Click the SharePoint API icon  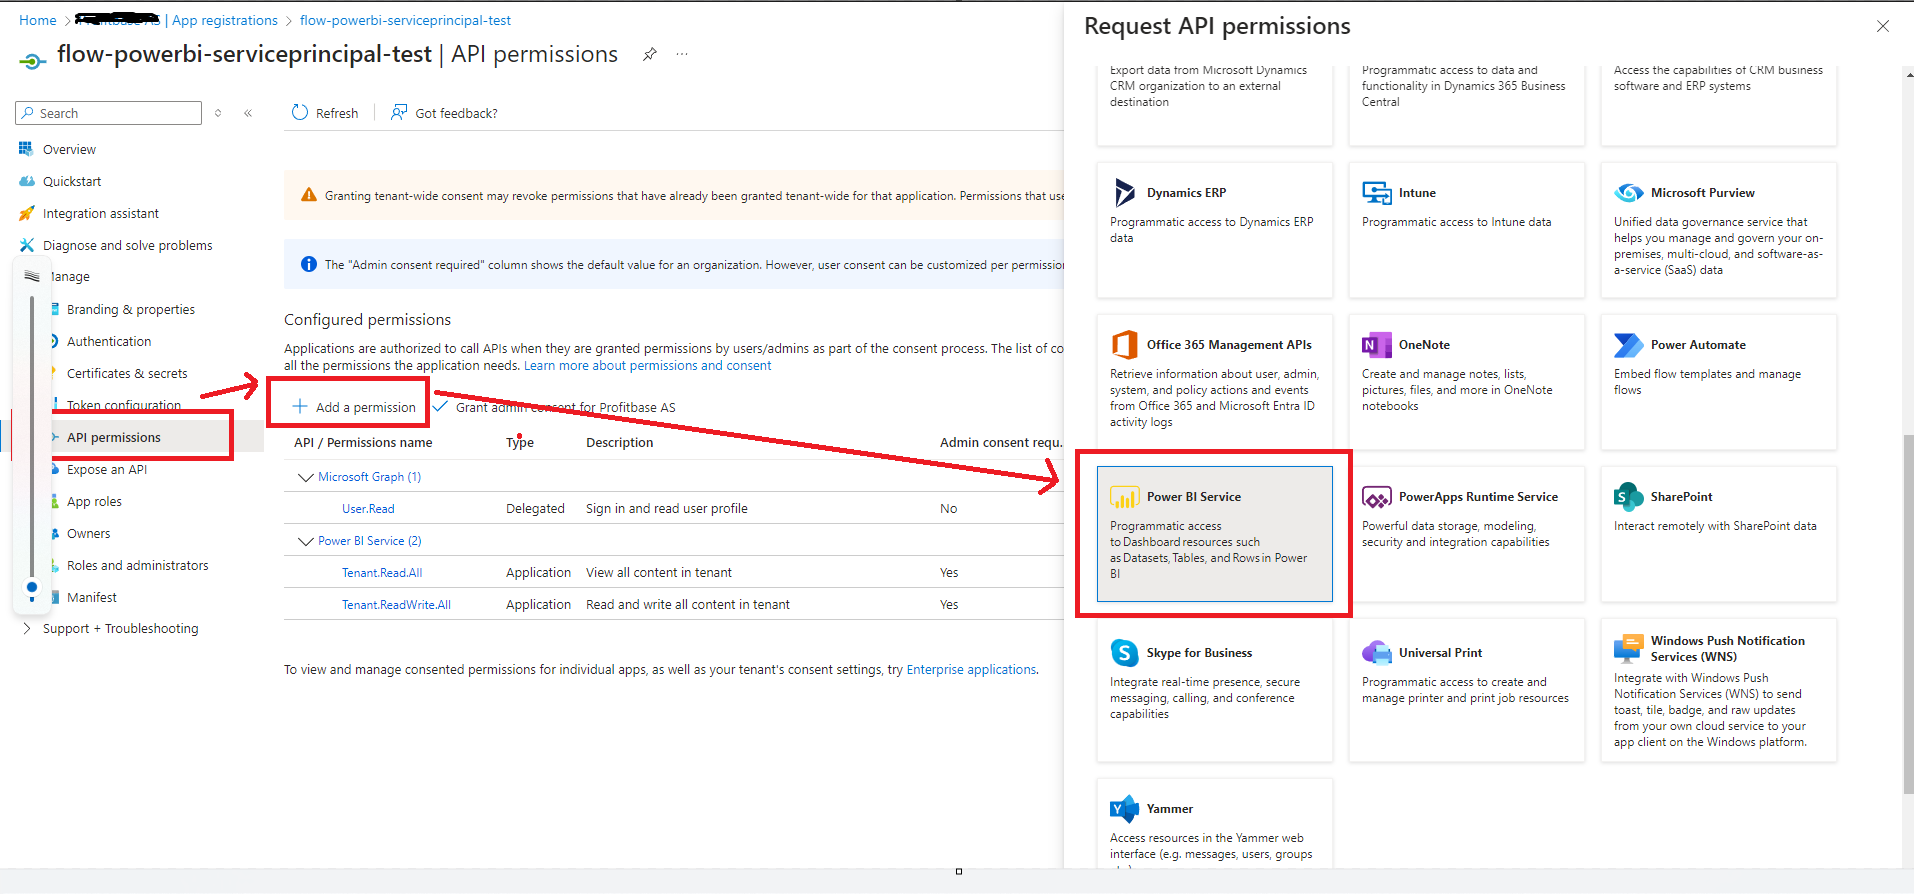[1628, 497]
